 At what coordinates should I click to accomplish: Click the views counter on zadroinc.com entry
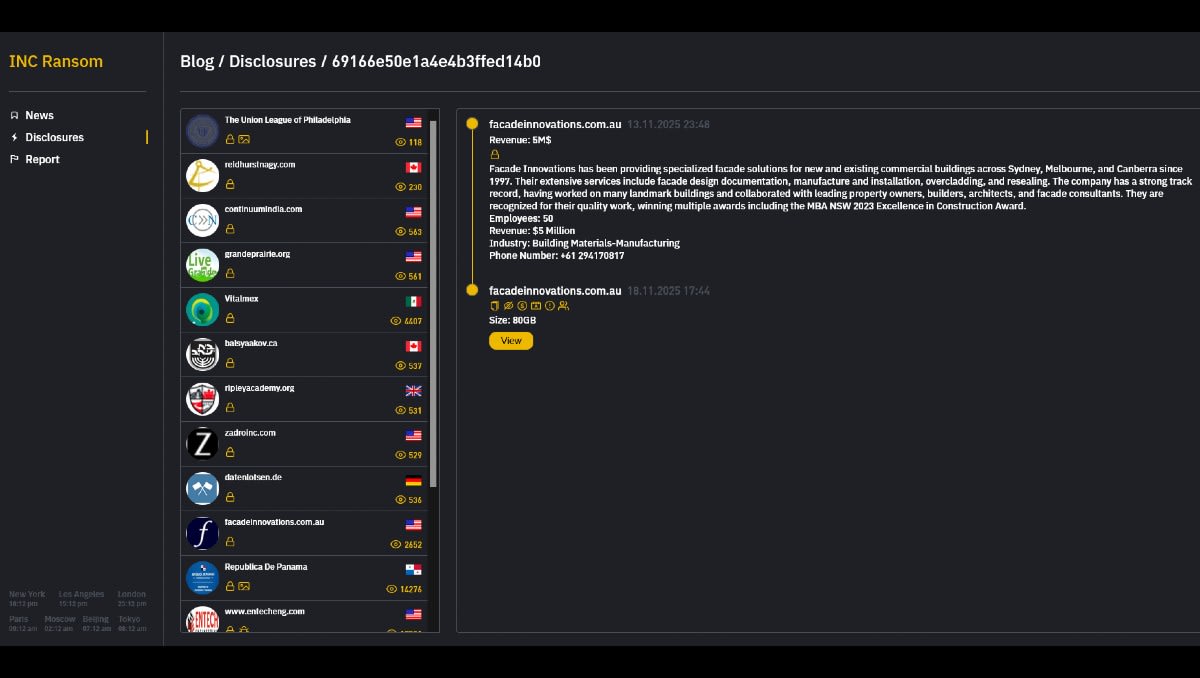click(408, 454)
